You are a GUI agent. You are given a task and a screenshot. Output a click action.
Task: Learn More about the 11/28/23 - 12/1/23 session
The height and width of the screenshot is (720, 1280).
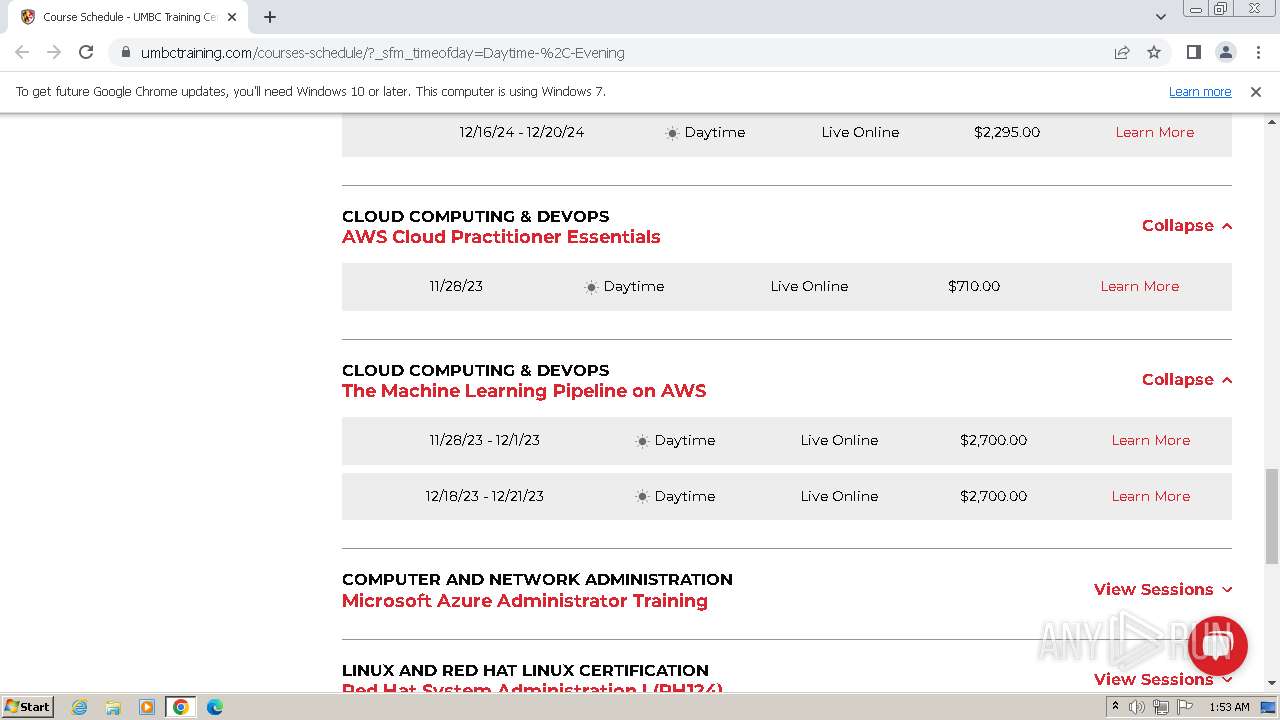[x=1150, y=440]
